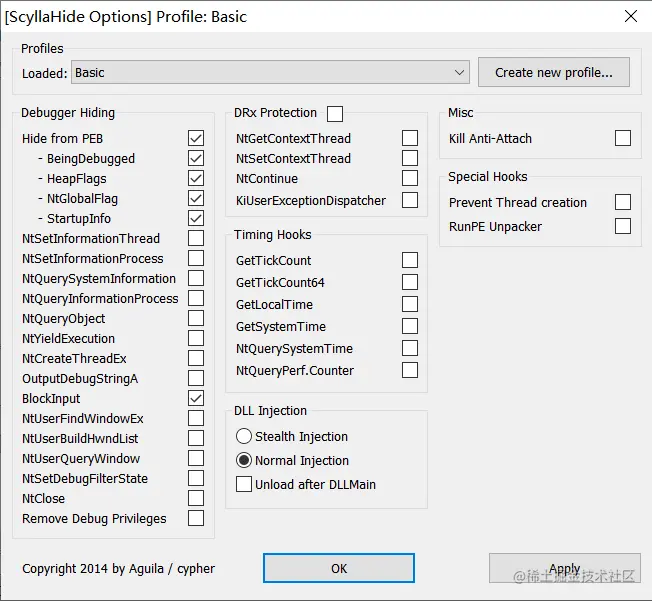Enable NtQueryObject checkbox
This screenshot has height=601, width=652.
pos(196,318)
